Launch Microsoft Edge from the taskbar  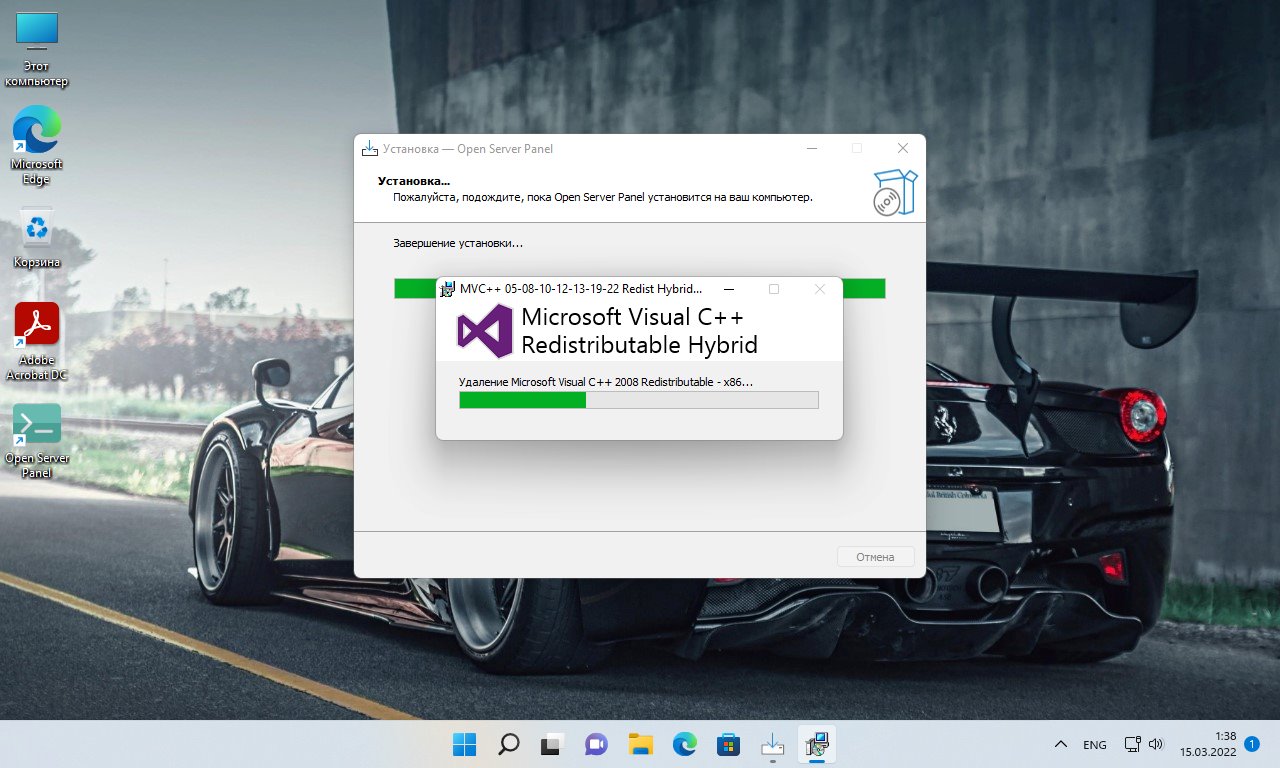pyautogui.click(x=684, y=744)
